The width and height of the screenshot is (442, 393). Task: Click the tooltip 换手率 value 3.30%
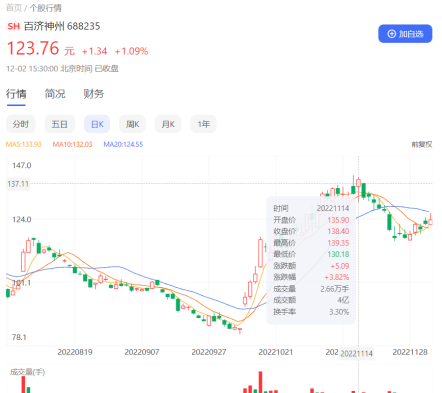(339, 312)
